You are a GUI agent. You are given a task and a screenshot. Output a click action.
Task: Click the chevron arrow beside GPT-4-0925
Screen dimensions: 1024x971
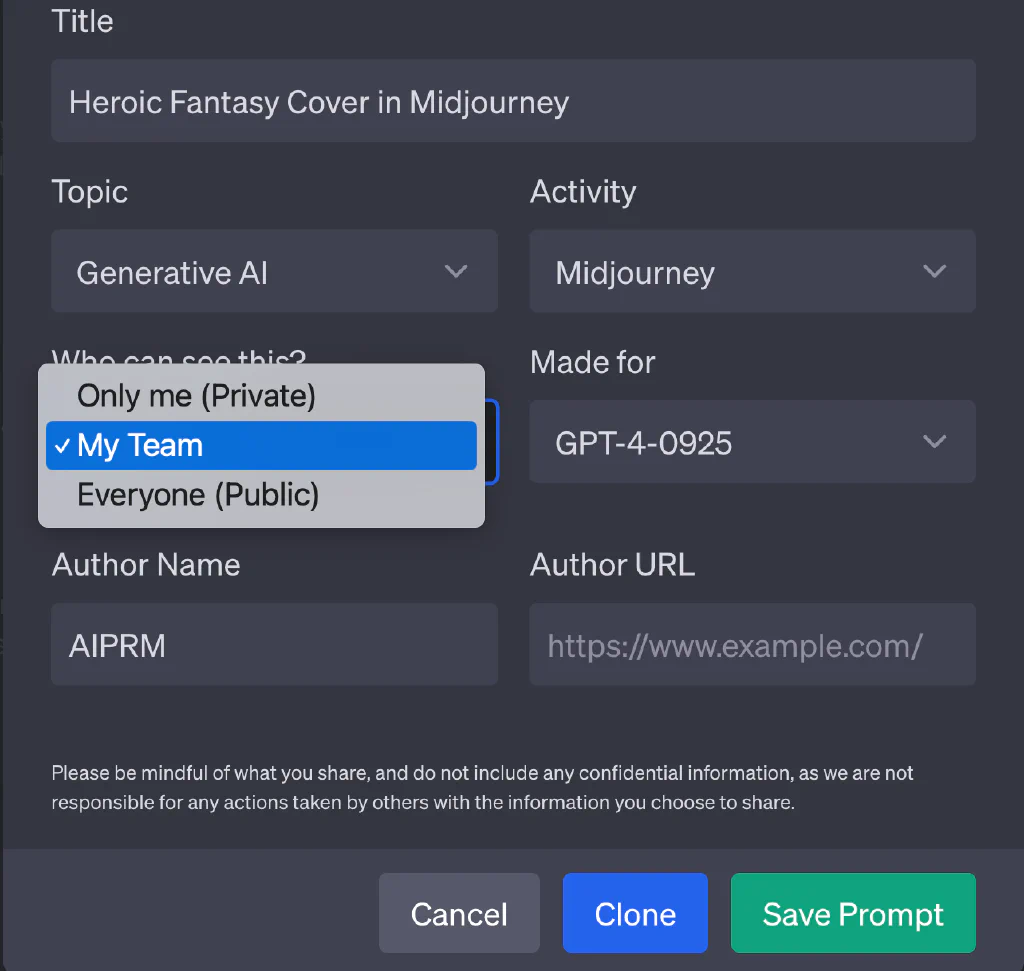tap(934, 442)
